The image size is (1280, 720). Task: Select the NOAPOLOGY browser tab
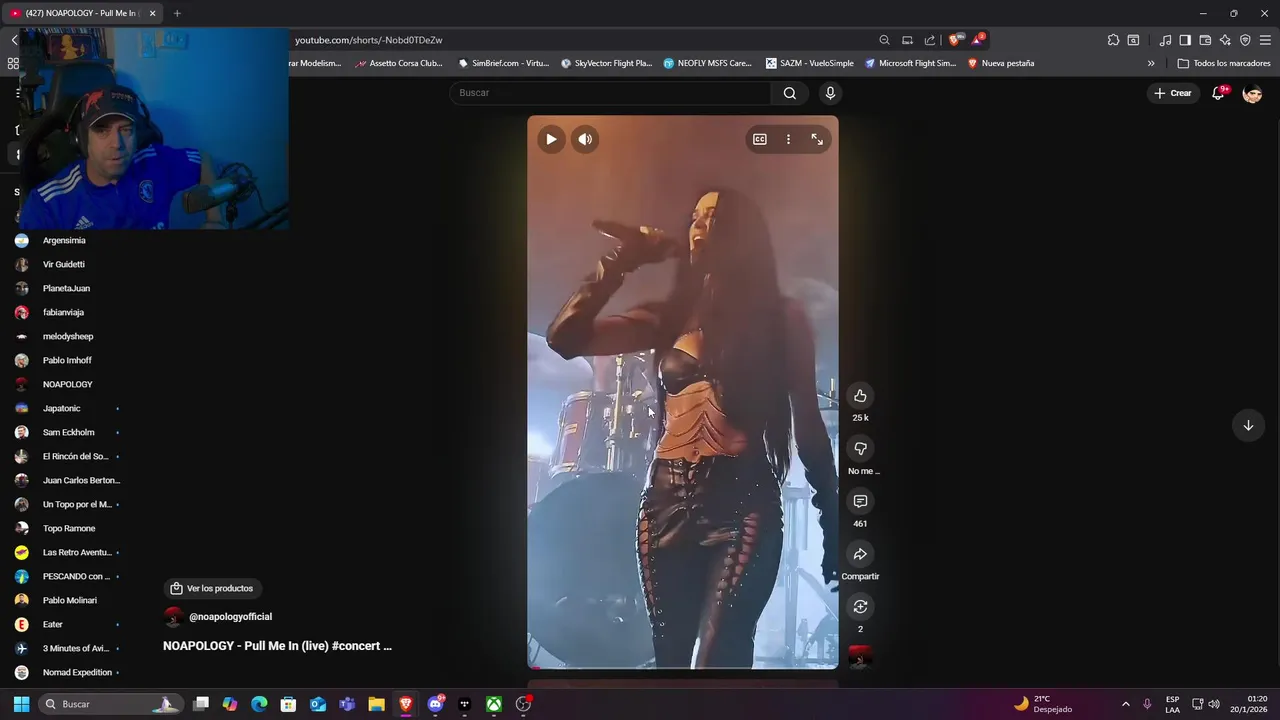(83, 13)
